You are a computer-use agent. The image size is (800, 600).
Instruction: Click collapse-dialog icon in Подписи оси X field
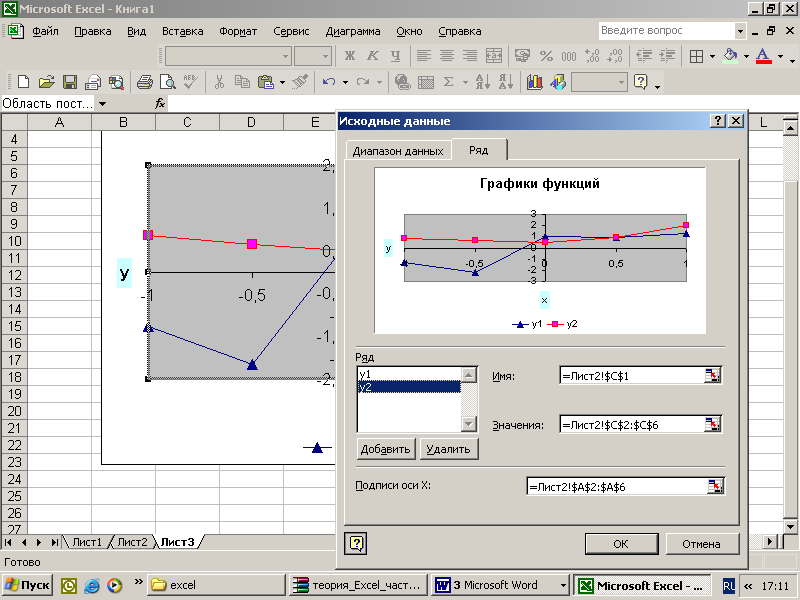tap(715, 486)
